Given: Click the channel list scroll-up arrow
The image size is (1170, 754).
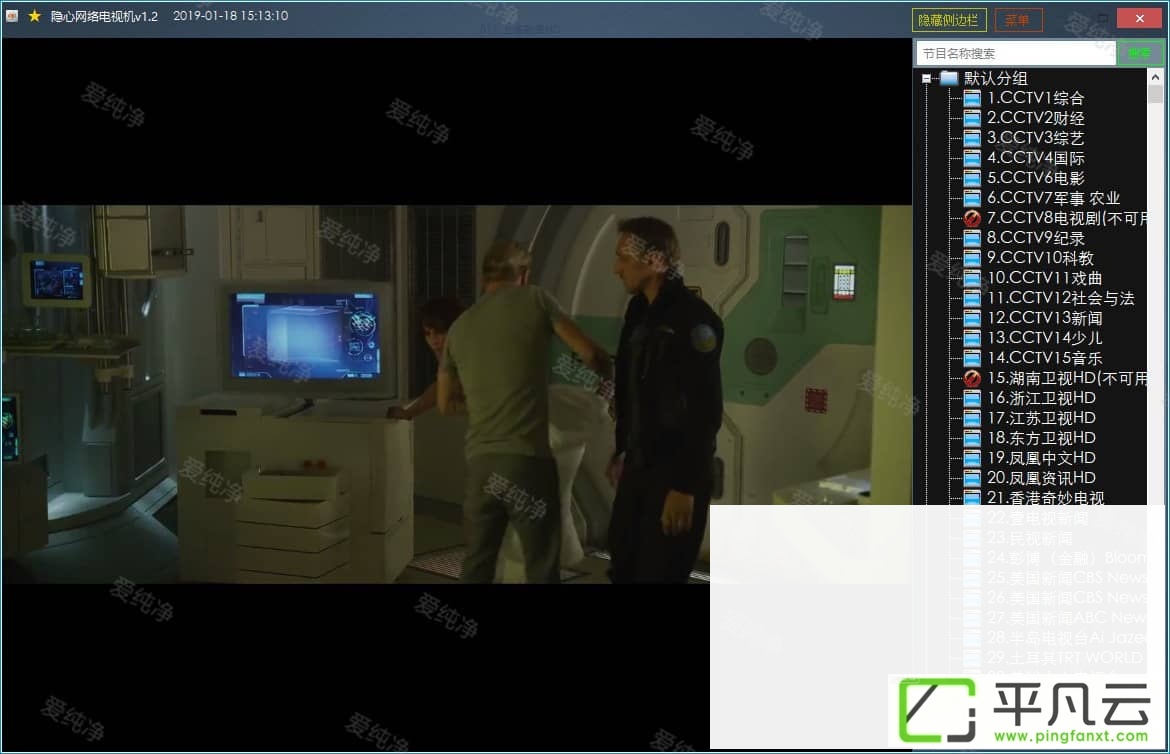Looking at the screenshot, I should [x=1155, y=76].
